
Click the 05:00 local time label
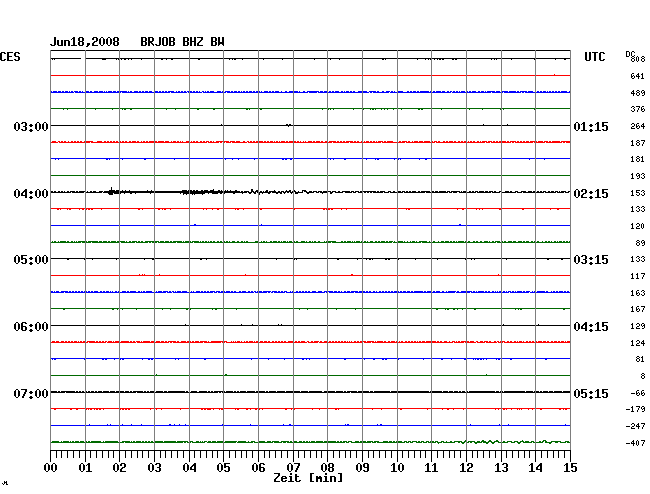point(31,260)
